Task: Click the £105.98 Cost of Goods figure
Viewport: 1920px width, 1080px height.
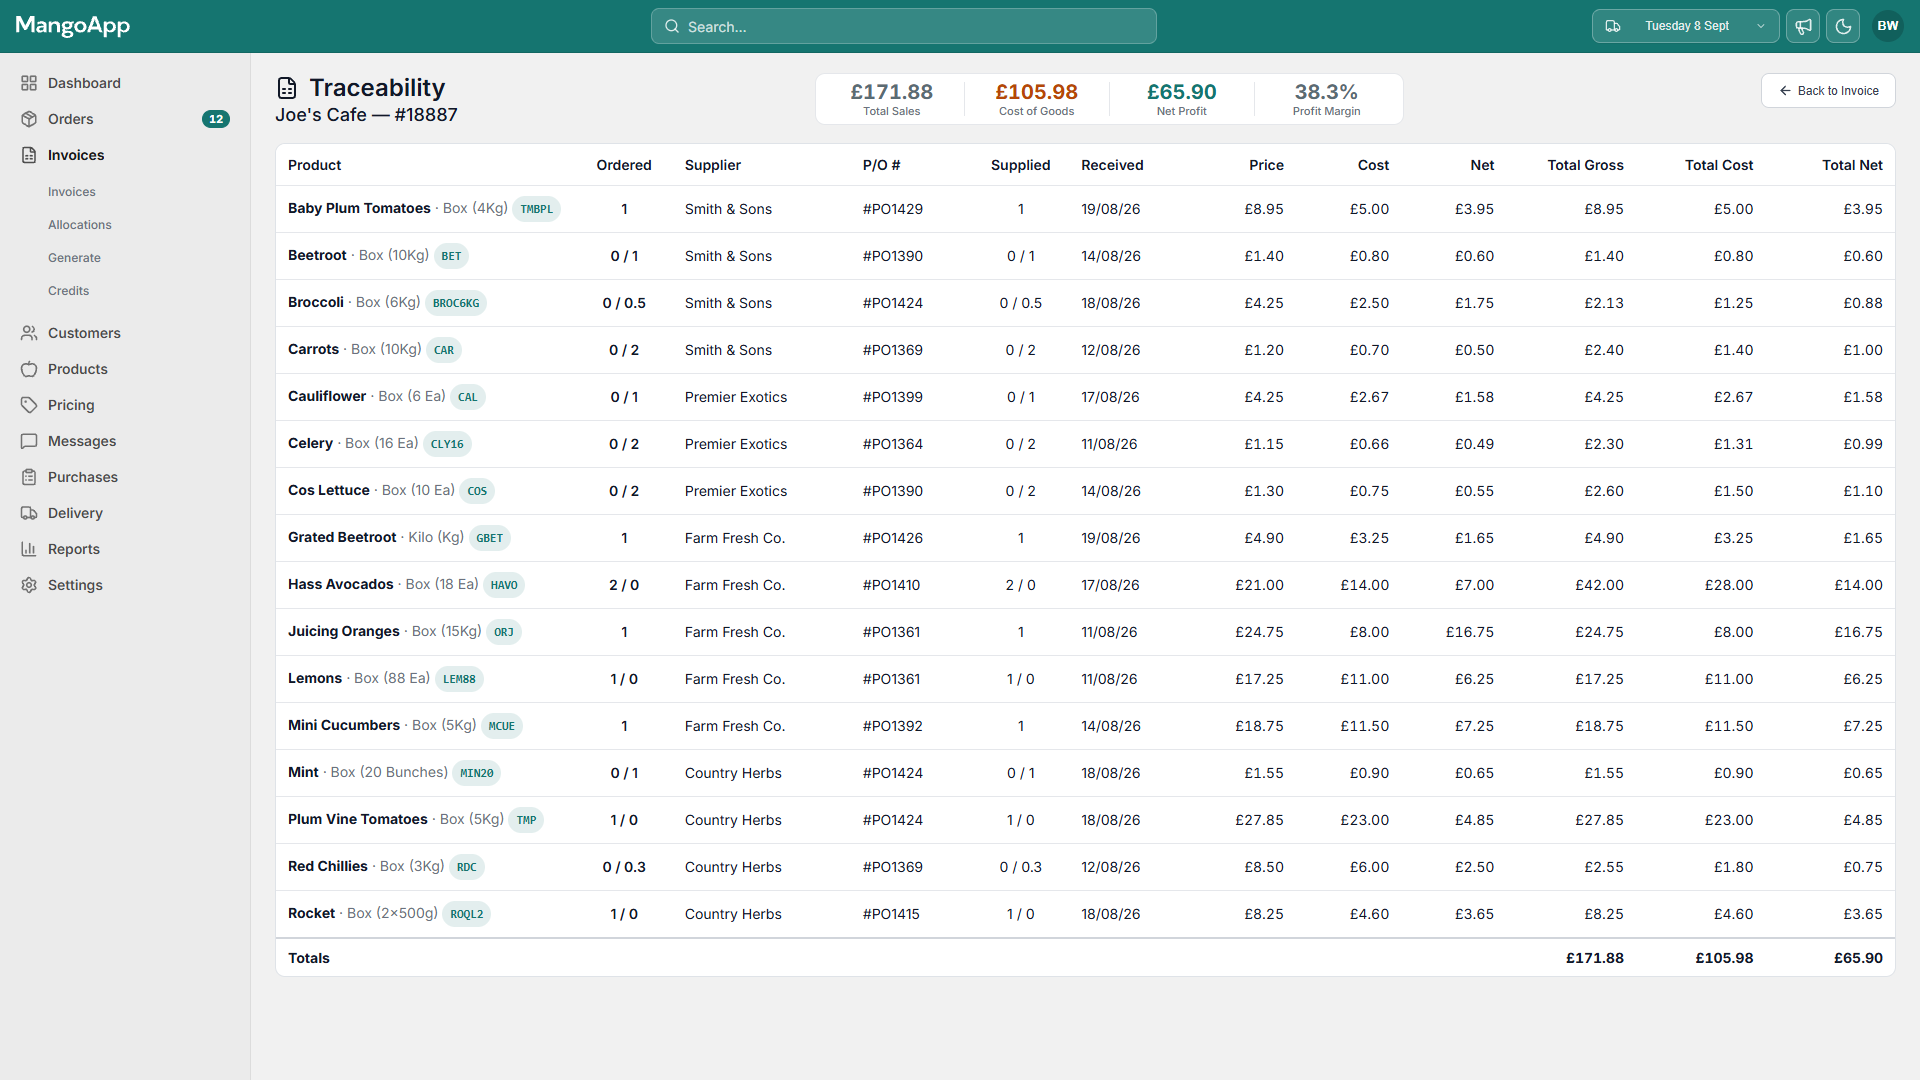Action: (x=1036, y=92)
